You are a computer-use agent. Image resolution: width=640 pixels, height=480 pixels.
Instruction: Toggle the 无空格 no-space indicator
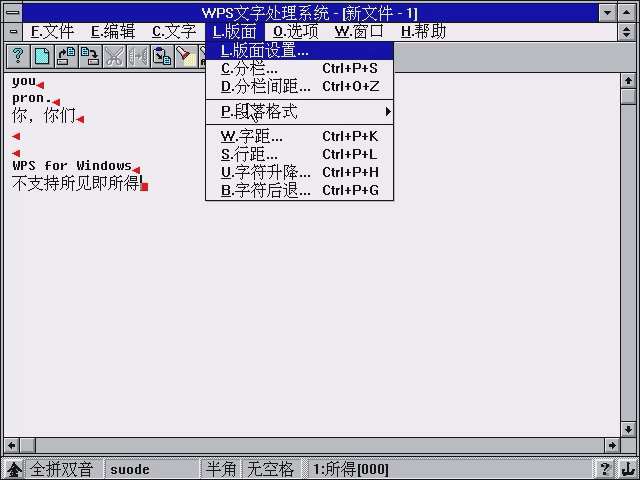tap(270, 469)
